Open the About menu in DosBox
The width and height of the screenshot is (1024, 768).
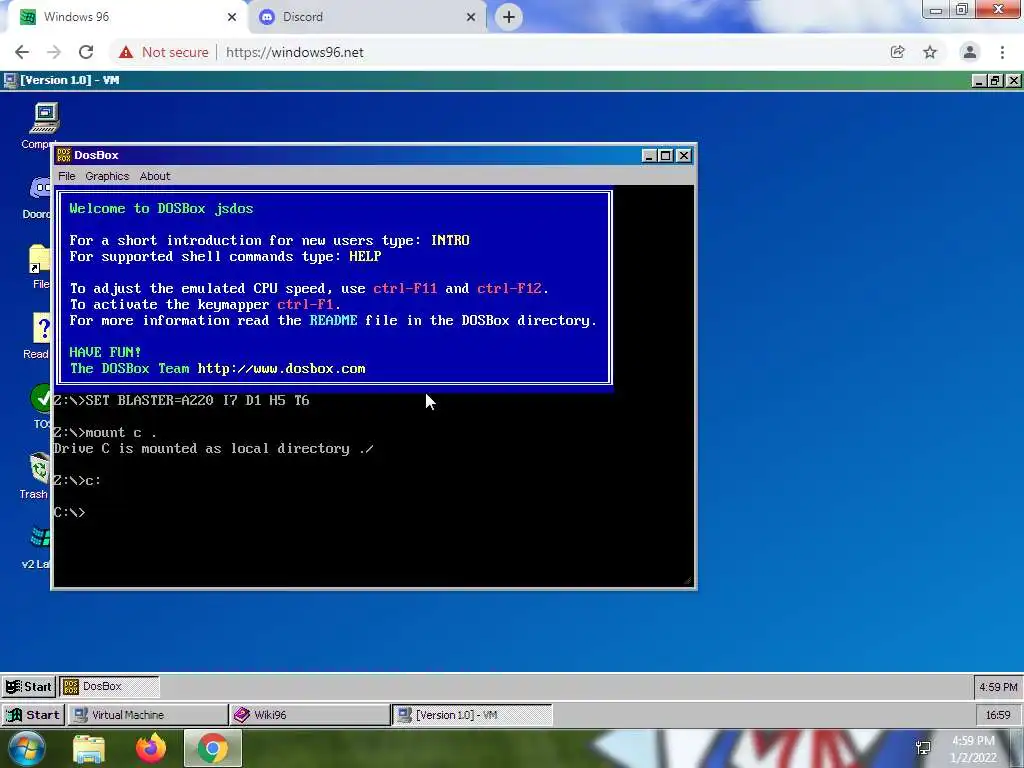click(x=155, y=176)
